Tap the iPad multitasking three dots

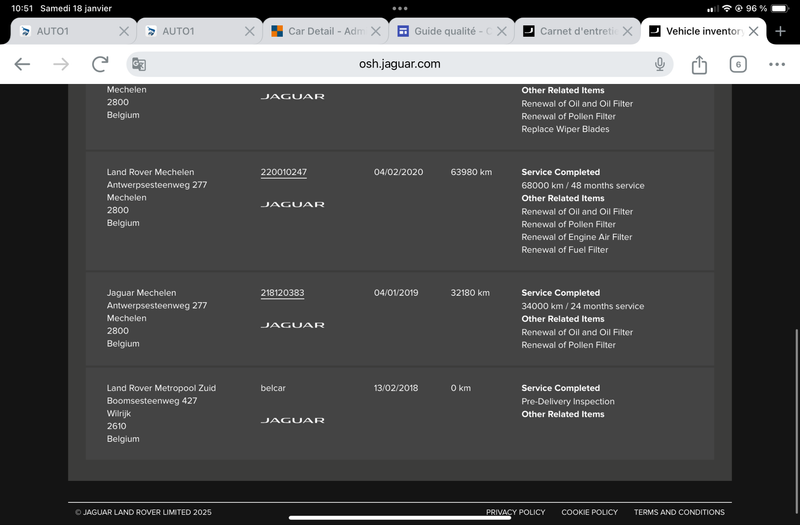tap(400, 8)
